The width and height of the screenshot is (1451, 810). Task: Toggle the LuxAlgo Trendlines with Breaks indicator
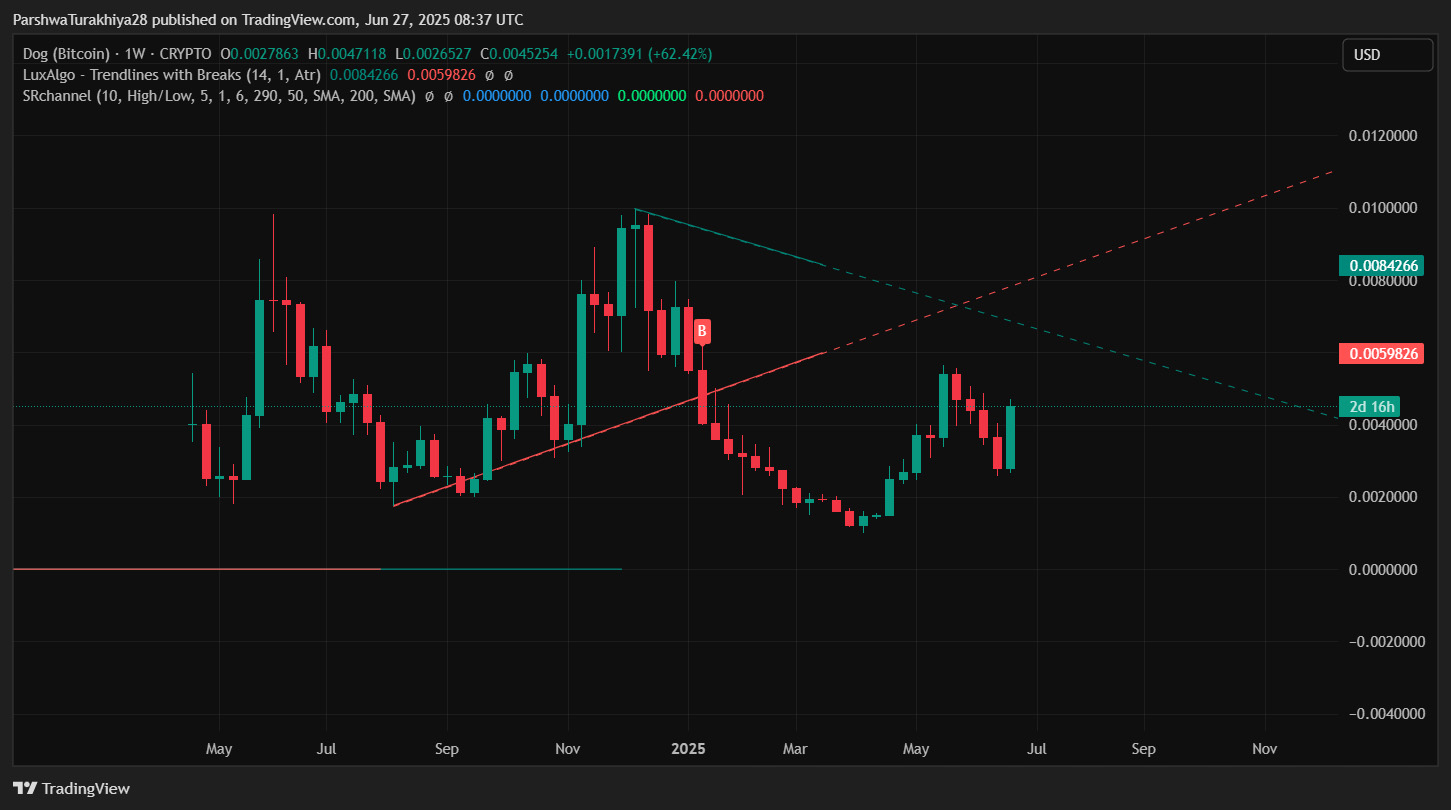coord(170,74)
